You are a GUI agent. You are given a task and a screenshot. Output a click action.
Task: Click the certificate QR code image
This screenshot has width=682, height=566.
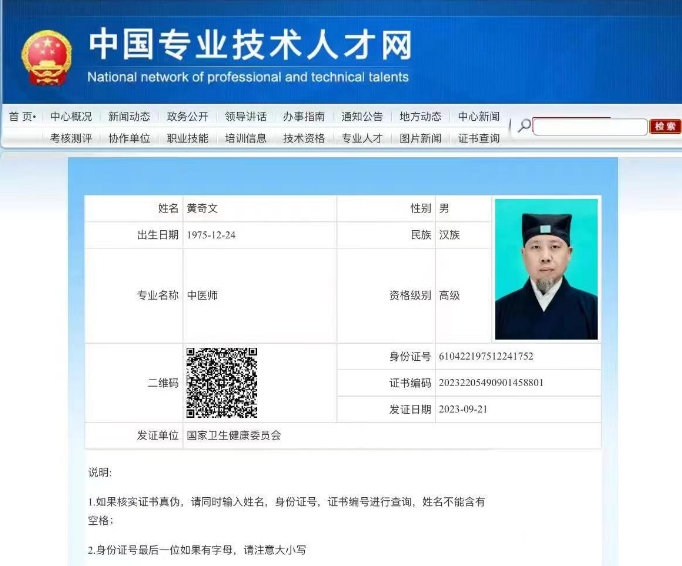(x=222, y=383)
